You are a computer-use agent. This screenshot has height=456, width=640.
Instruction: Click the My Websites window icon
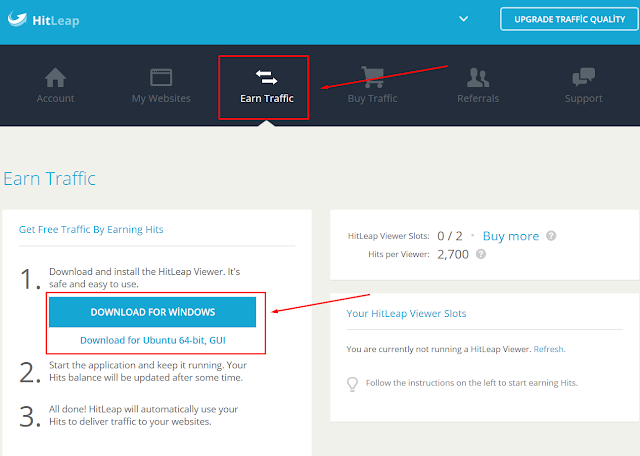point(161,77)
